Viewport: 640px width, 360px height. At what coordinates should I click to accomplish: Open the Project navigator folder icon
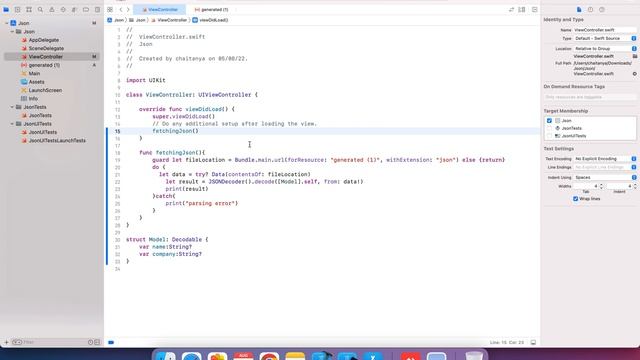click(6, 9)
